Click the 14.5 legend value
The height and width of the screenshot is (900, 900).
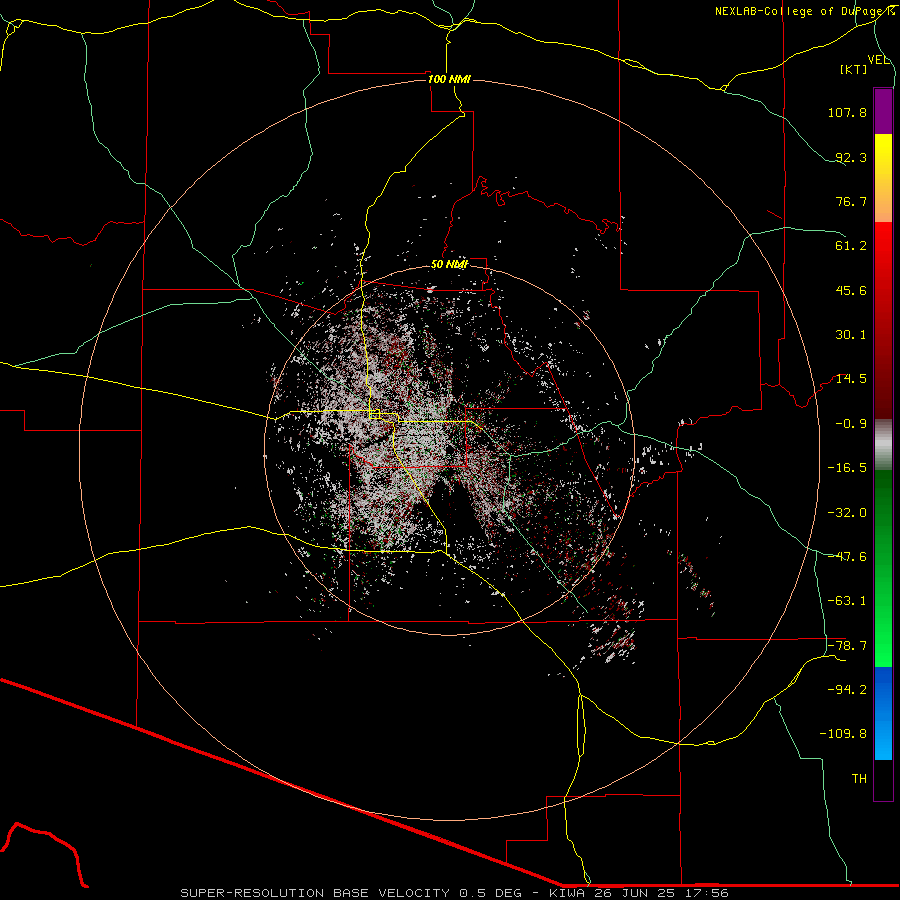pos(851,379)
